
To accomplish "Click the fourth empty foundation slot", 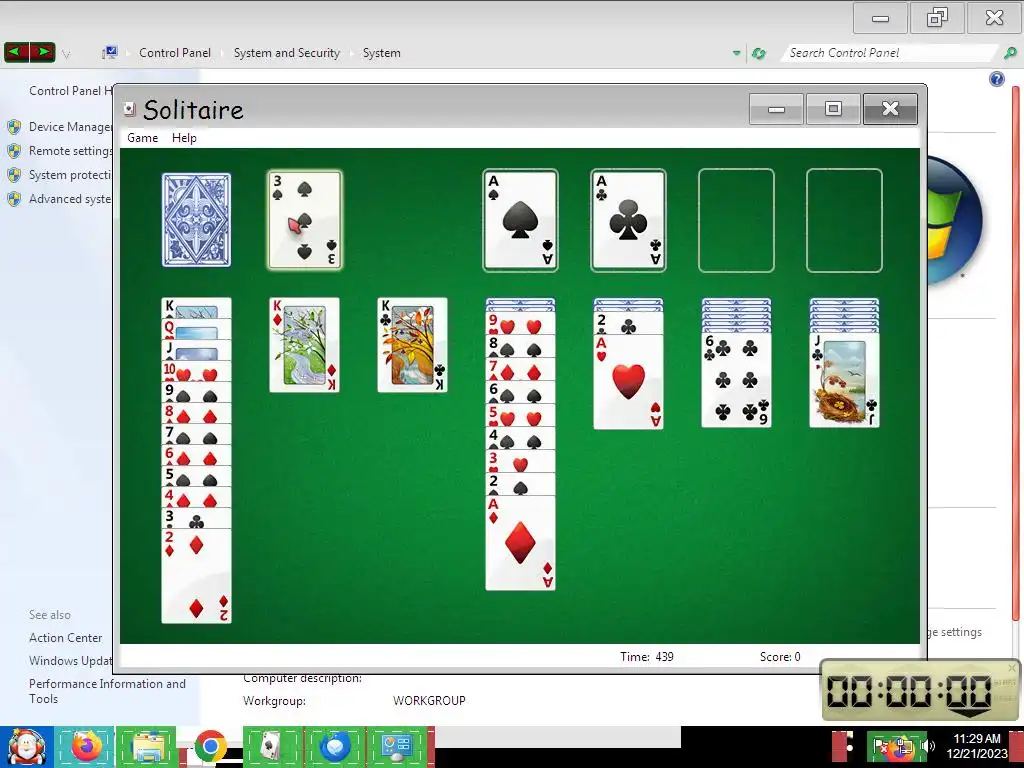I will (844, 220).
